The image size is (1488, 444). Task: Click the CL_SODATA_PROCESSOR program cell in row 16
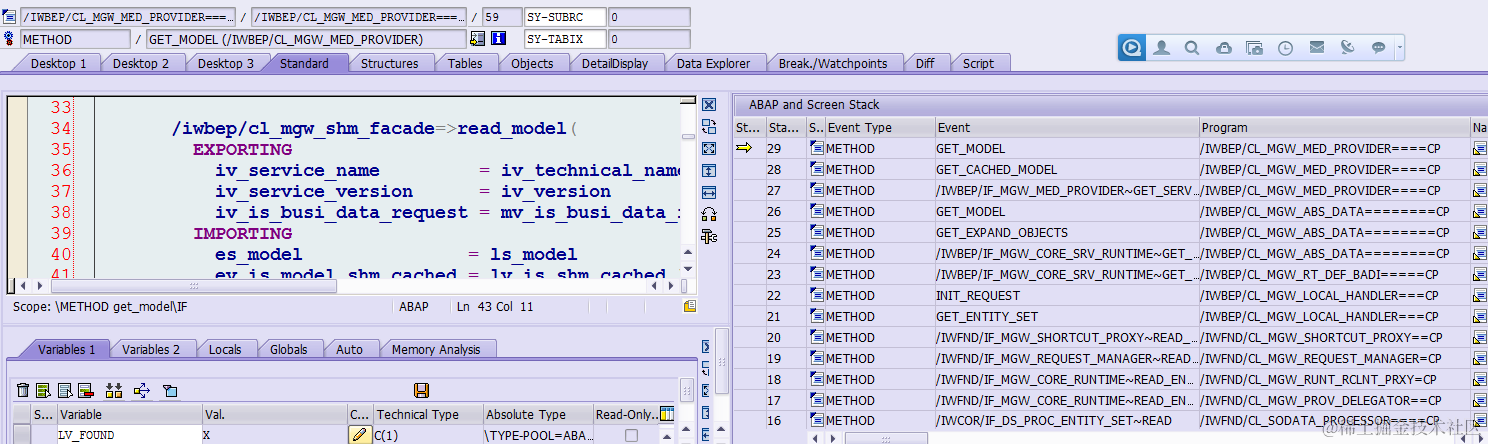coord(1334,421)
